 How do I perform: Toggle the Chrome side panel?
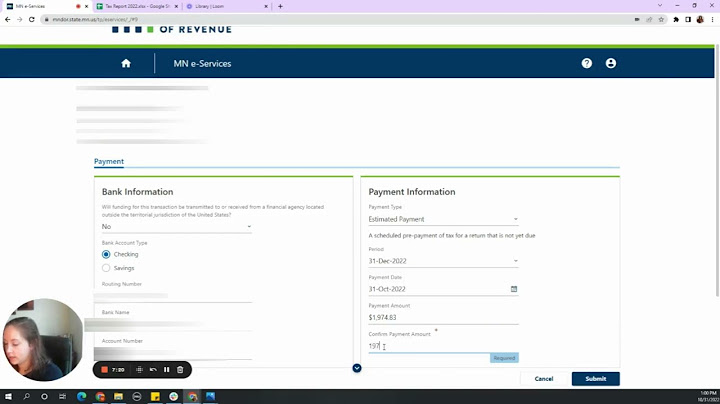[x=688, y=19]
